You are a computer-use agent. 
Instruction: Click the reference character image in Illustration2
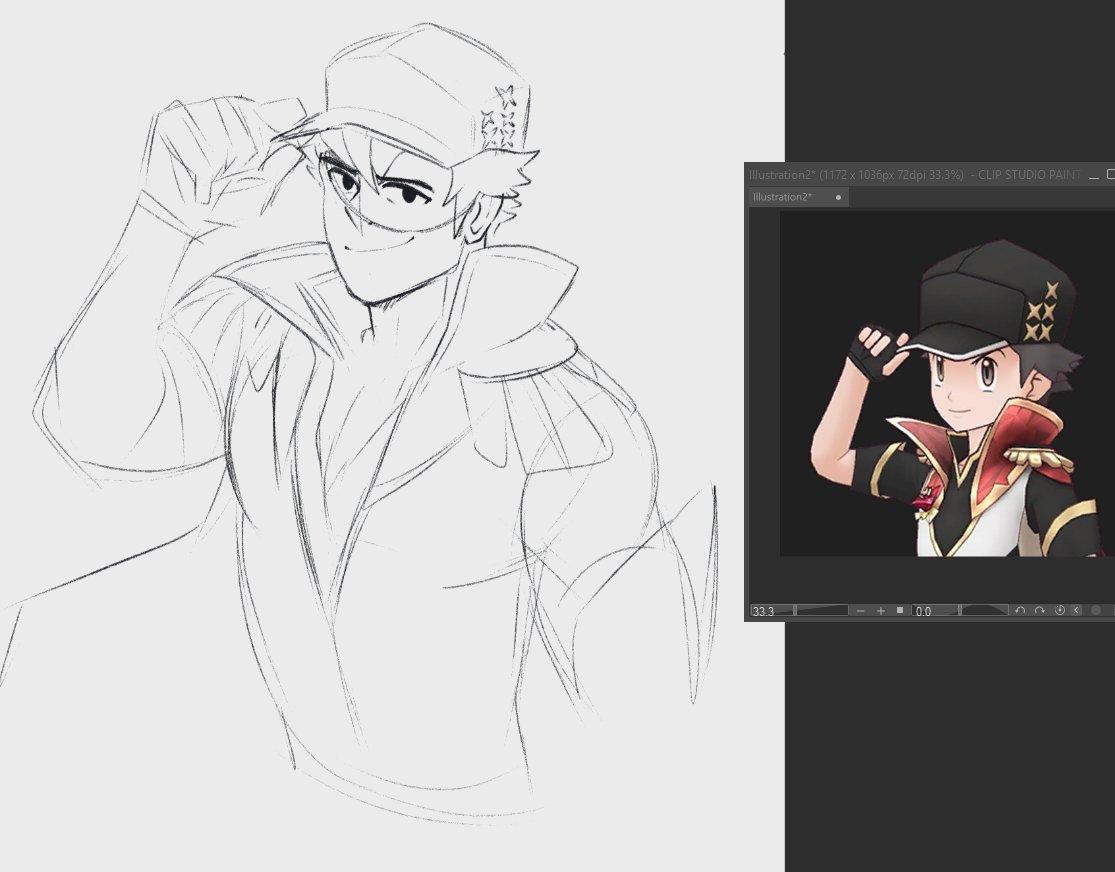(x=949, y=384)
